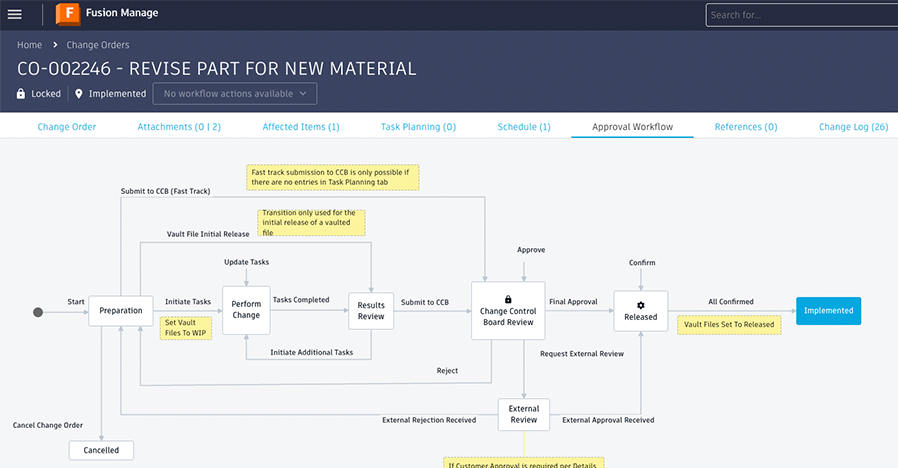Click the lock icon in Change Control Board Review
898x468 pixels.
(508, 299)
